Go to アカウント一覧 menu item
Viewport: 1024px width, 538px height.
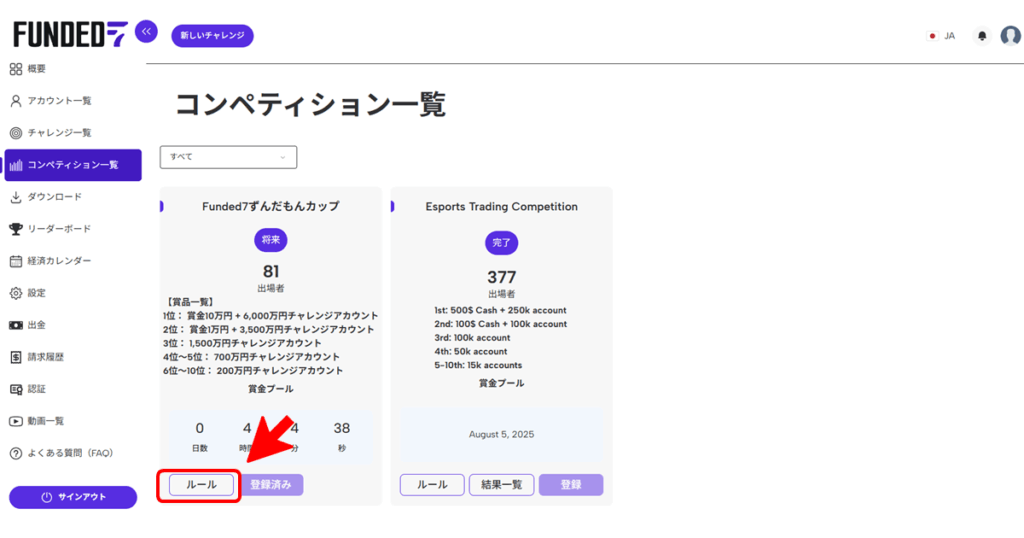59,101
